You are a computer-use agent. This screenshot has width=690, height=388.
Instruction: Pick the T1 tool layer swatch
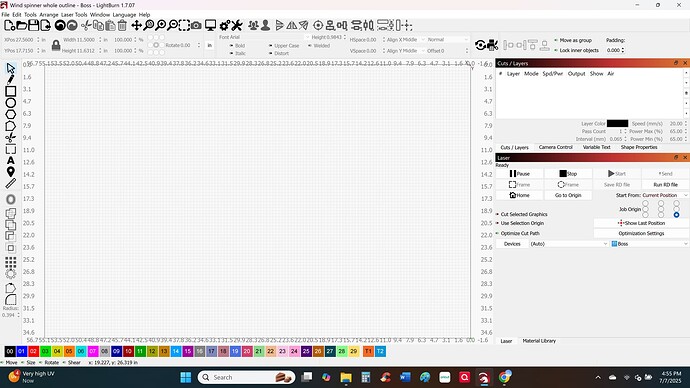coord(368,351)
